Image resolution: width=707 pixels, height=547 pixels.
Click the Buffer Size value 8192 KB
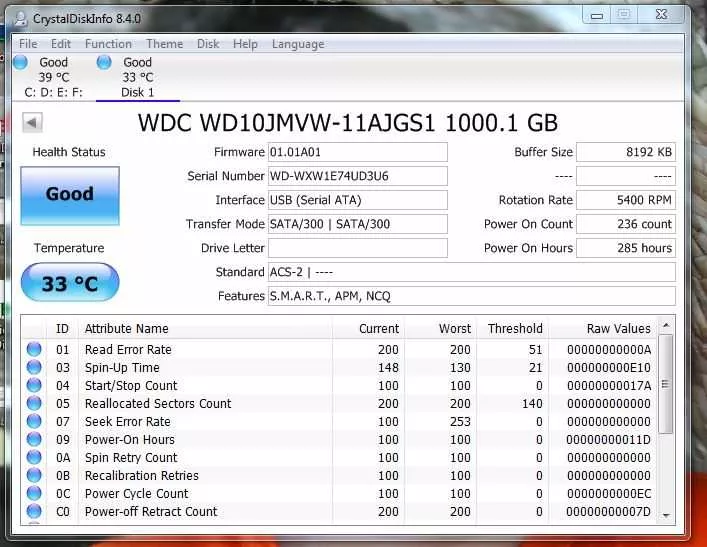click(626, 152)
